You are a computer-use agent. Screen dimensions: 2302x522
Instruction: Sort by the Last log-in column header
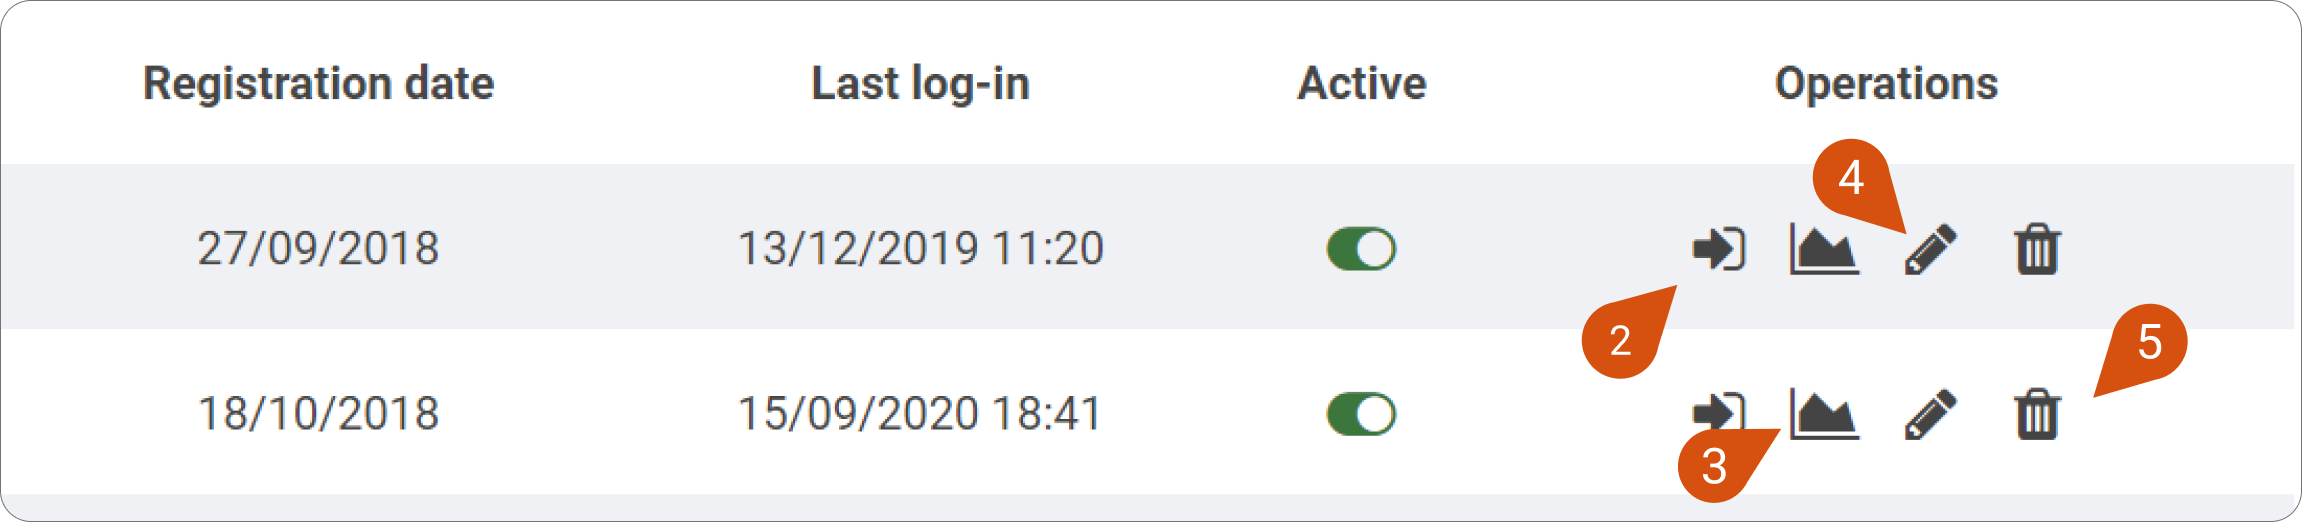coord(920,84)
